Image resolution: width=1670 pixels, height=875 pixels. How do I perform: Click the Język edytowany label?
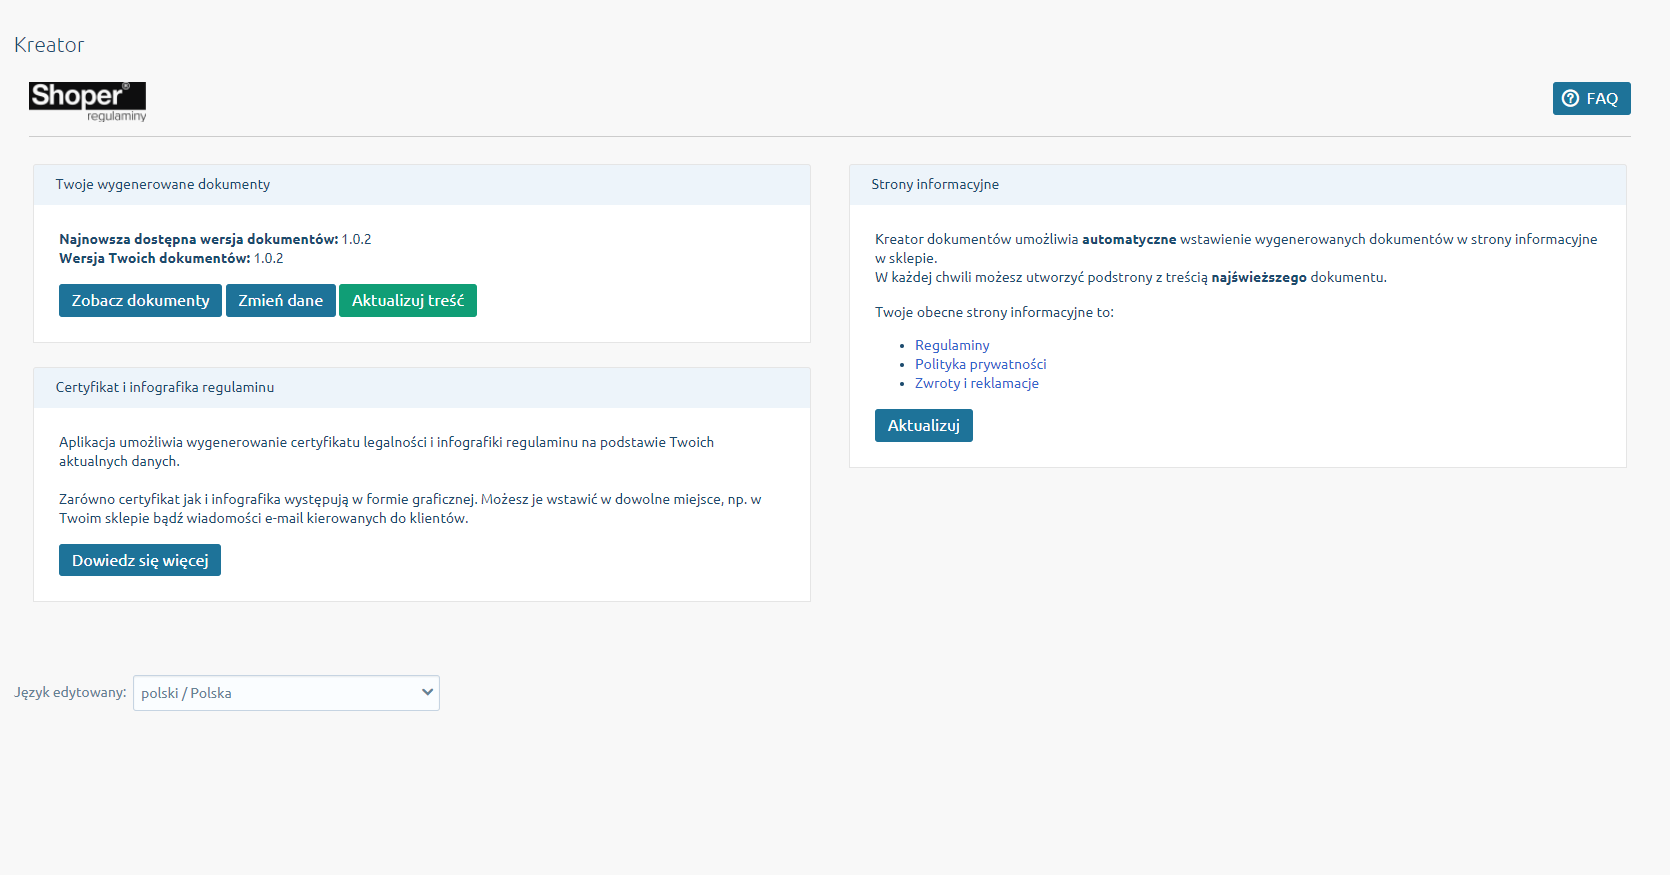click(x=70, y=692)
